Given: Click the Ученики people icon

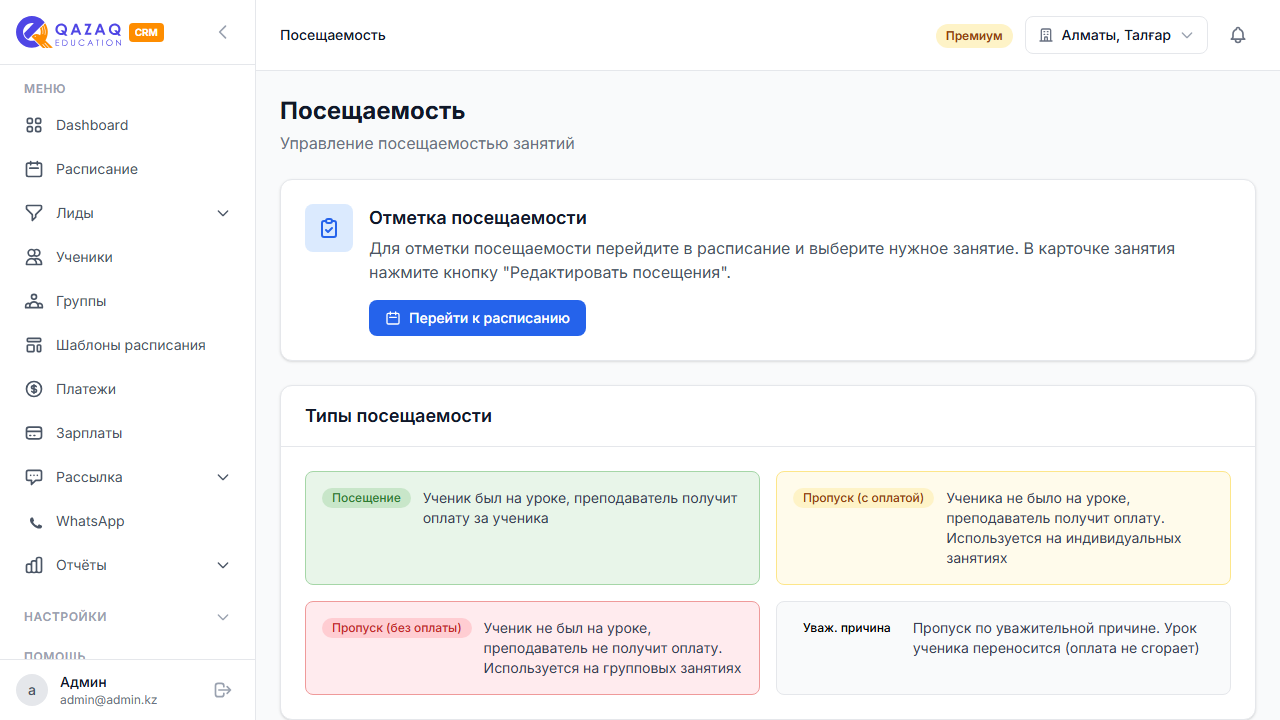Looking at the screenshot, I should 34,257.
